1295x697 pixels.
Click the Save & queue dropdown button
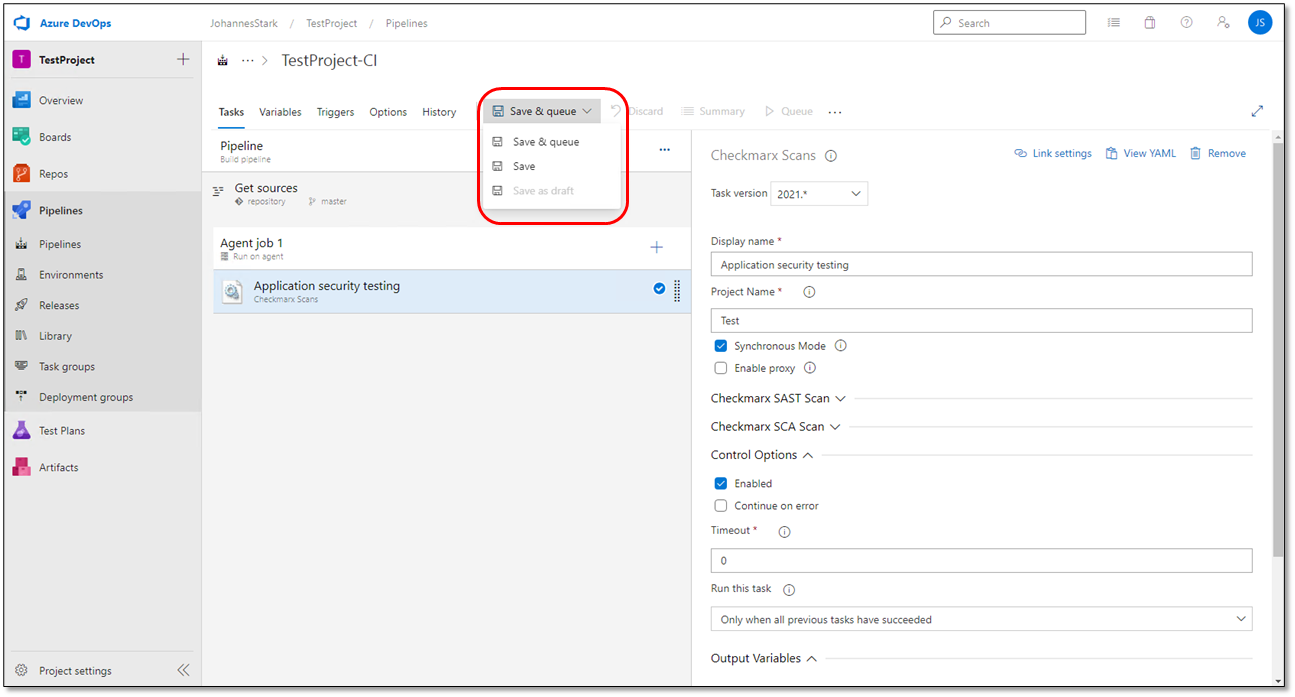542,111
